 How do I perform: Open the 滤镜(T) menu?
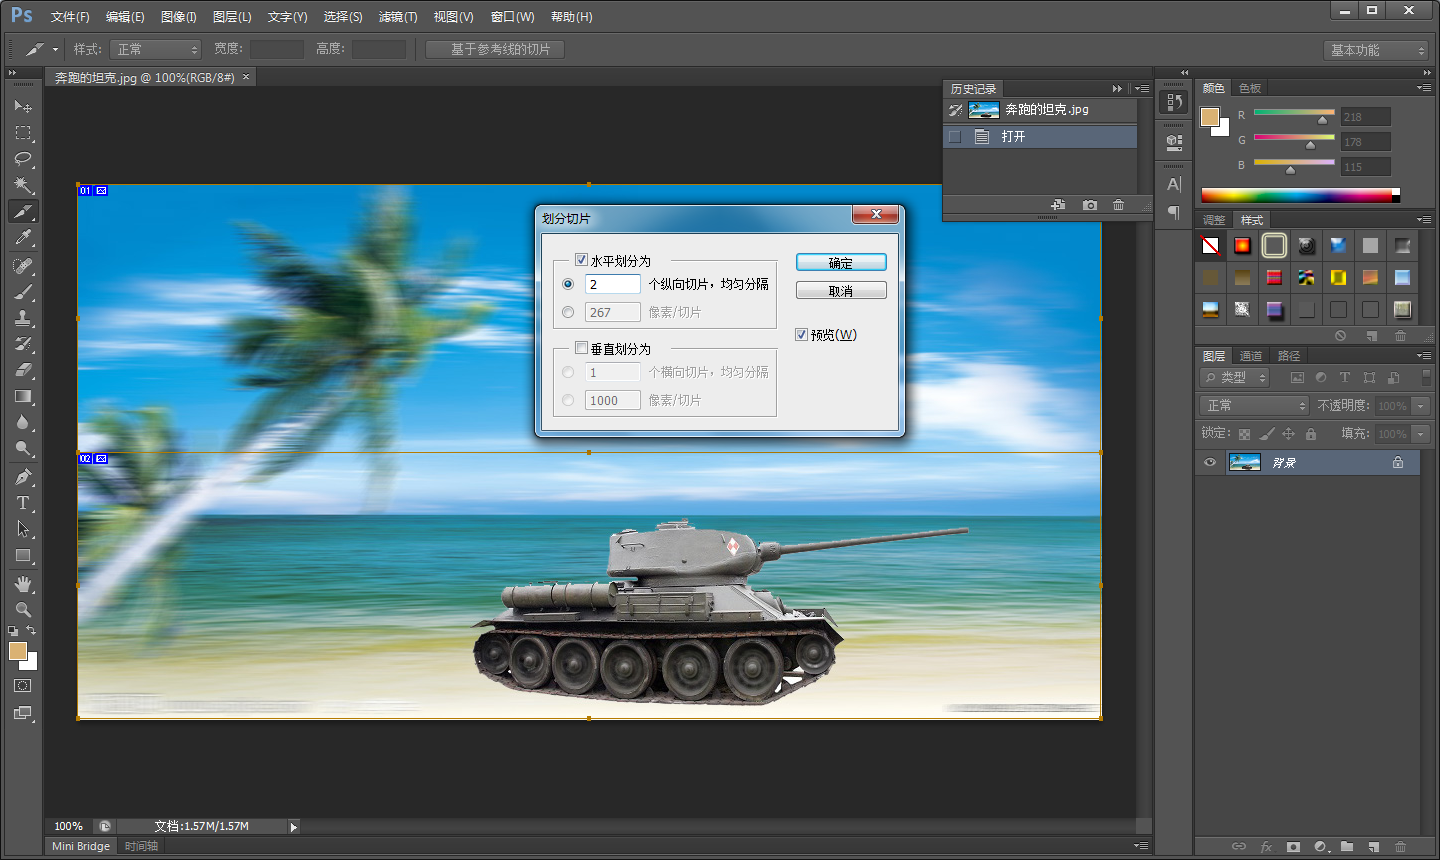398,17
